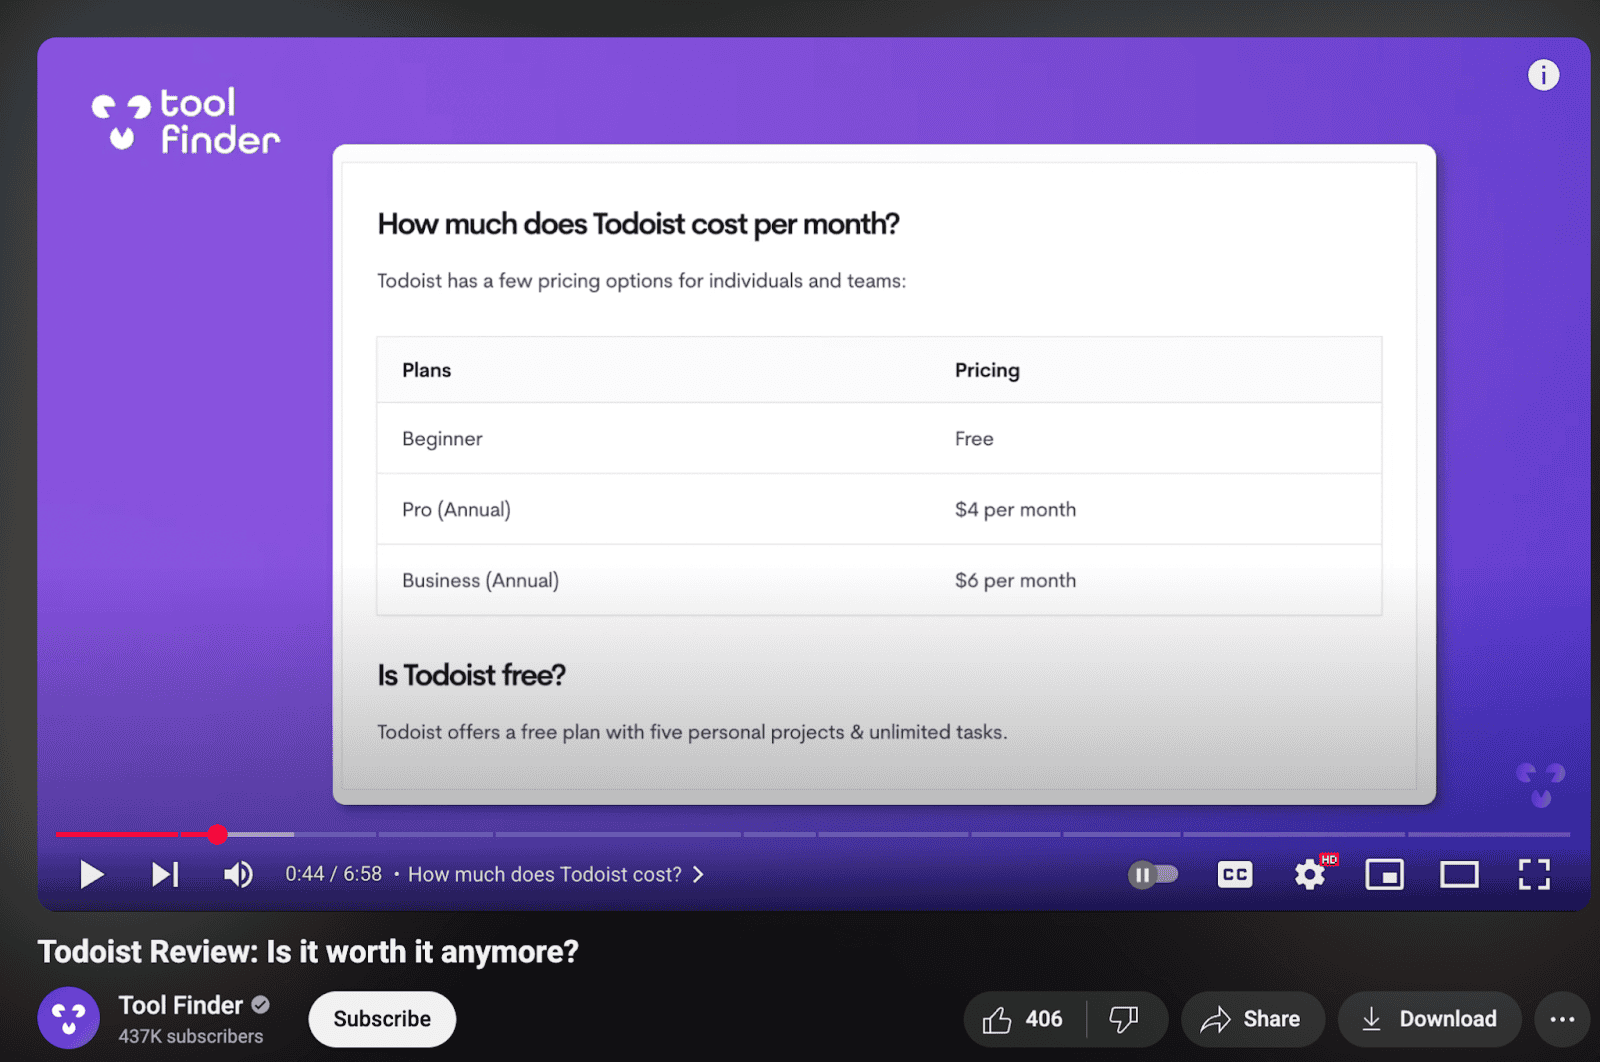Image resolution: width=1600 pixels, height=1062 pixels.
Task: Dislike the video
Action: click(1125, 1019)
